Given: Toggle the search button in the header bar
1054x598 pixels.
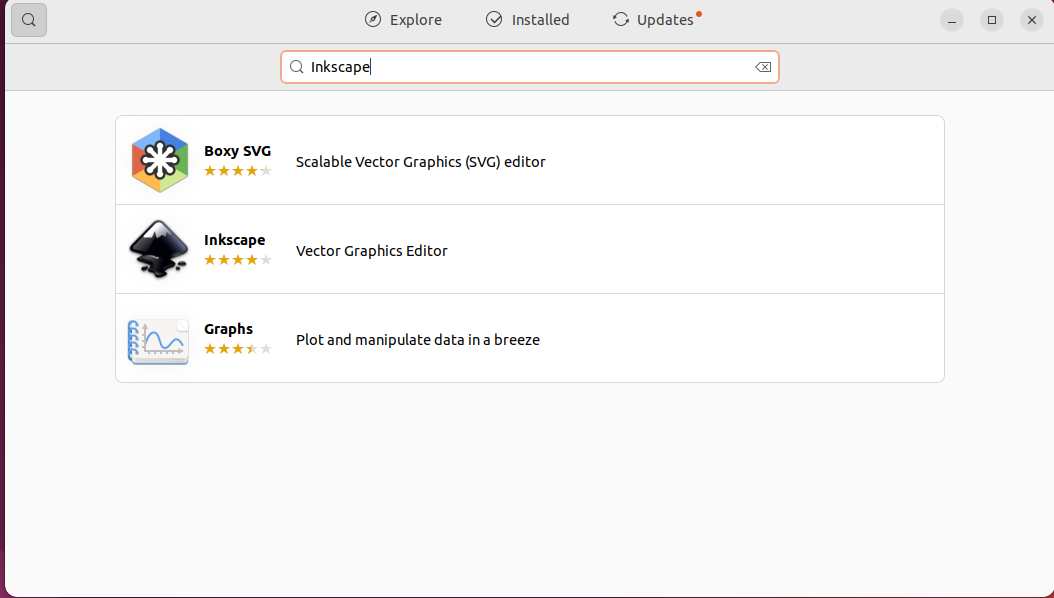Looking at the screenshot, I should 29,20.
